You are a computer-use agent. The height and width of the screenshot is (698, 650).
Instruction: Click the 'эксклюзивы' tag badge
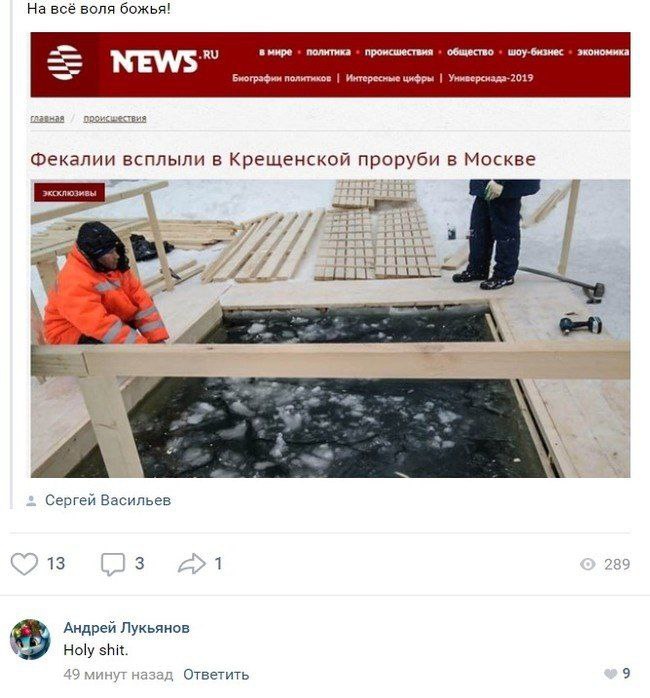tap(69, 193)
